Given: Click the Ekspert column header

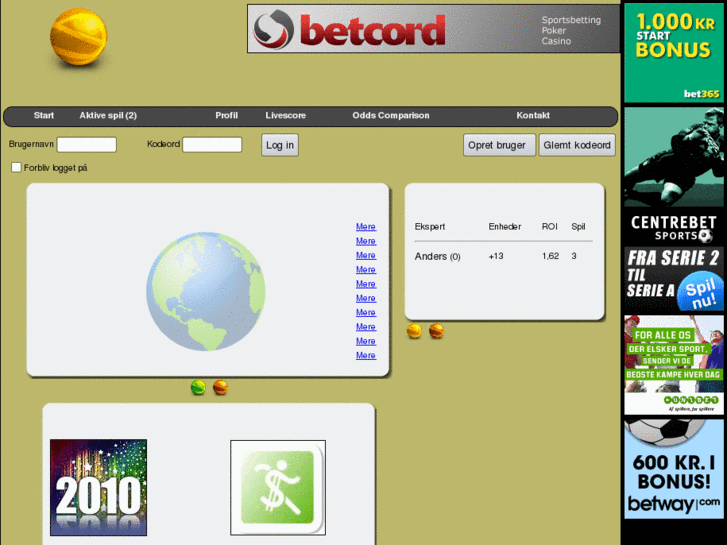Looking at the screenshot, I should [x=430, y=227].
